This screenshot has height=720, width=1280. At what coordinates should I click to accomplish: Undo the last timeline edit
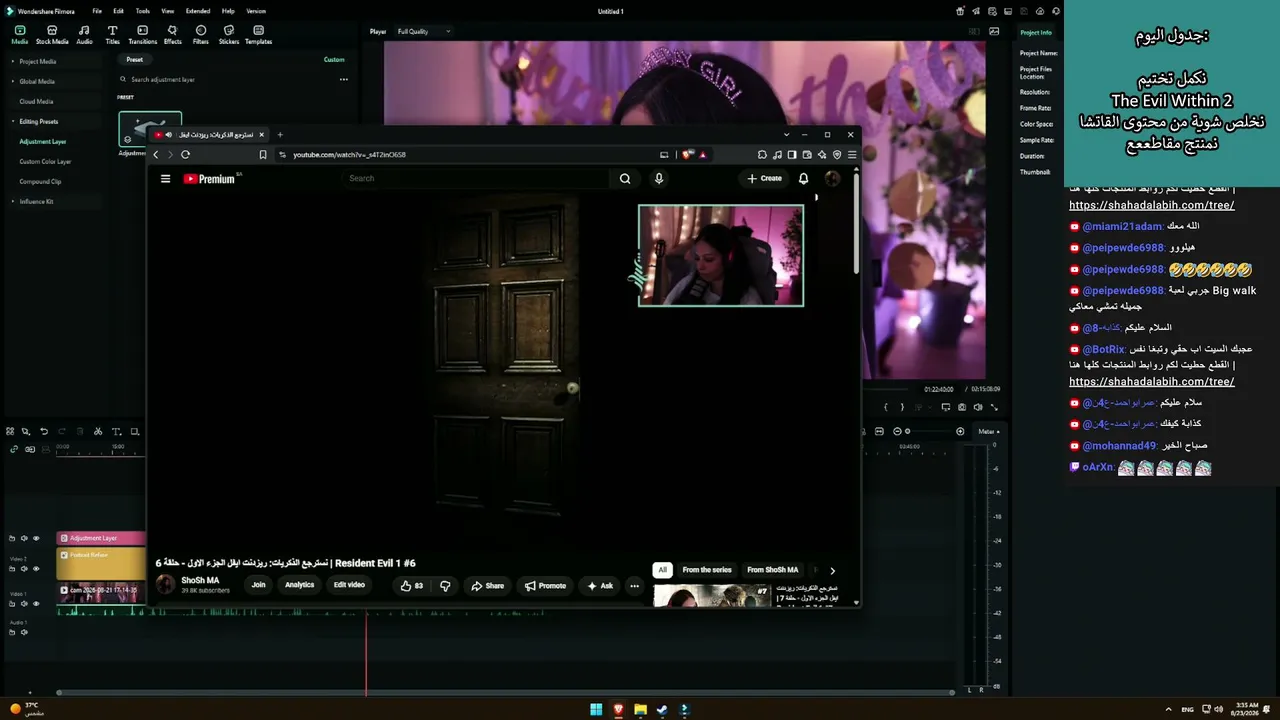[44, 432]
